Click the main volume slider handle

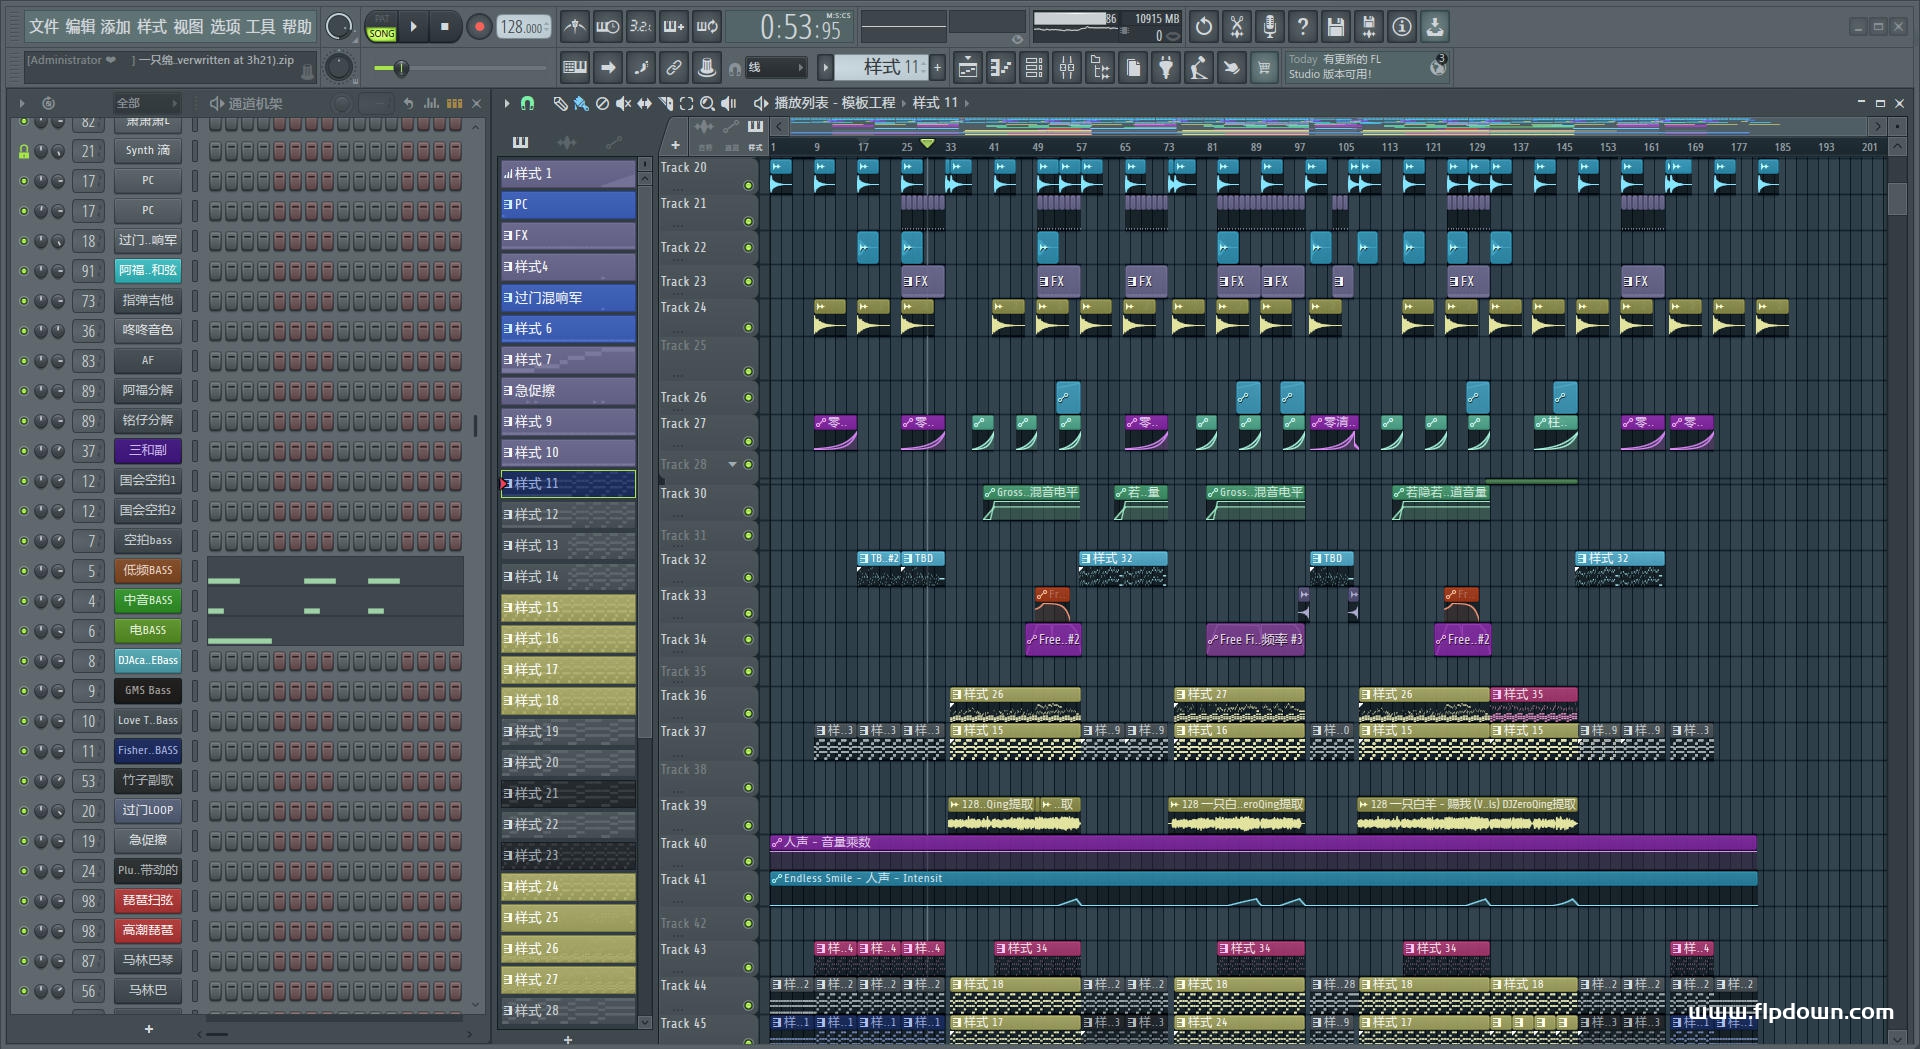tap(400, 68)
